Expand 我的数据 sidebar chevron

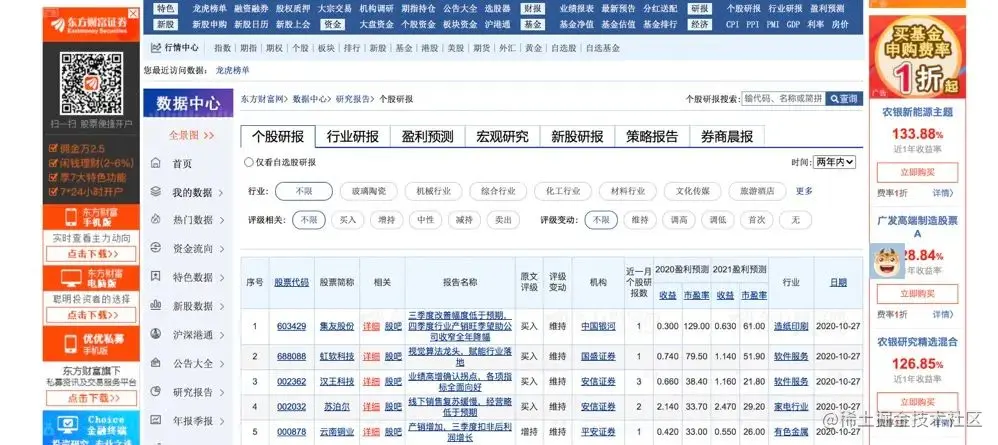pos(221,192)
